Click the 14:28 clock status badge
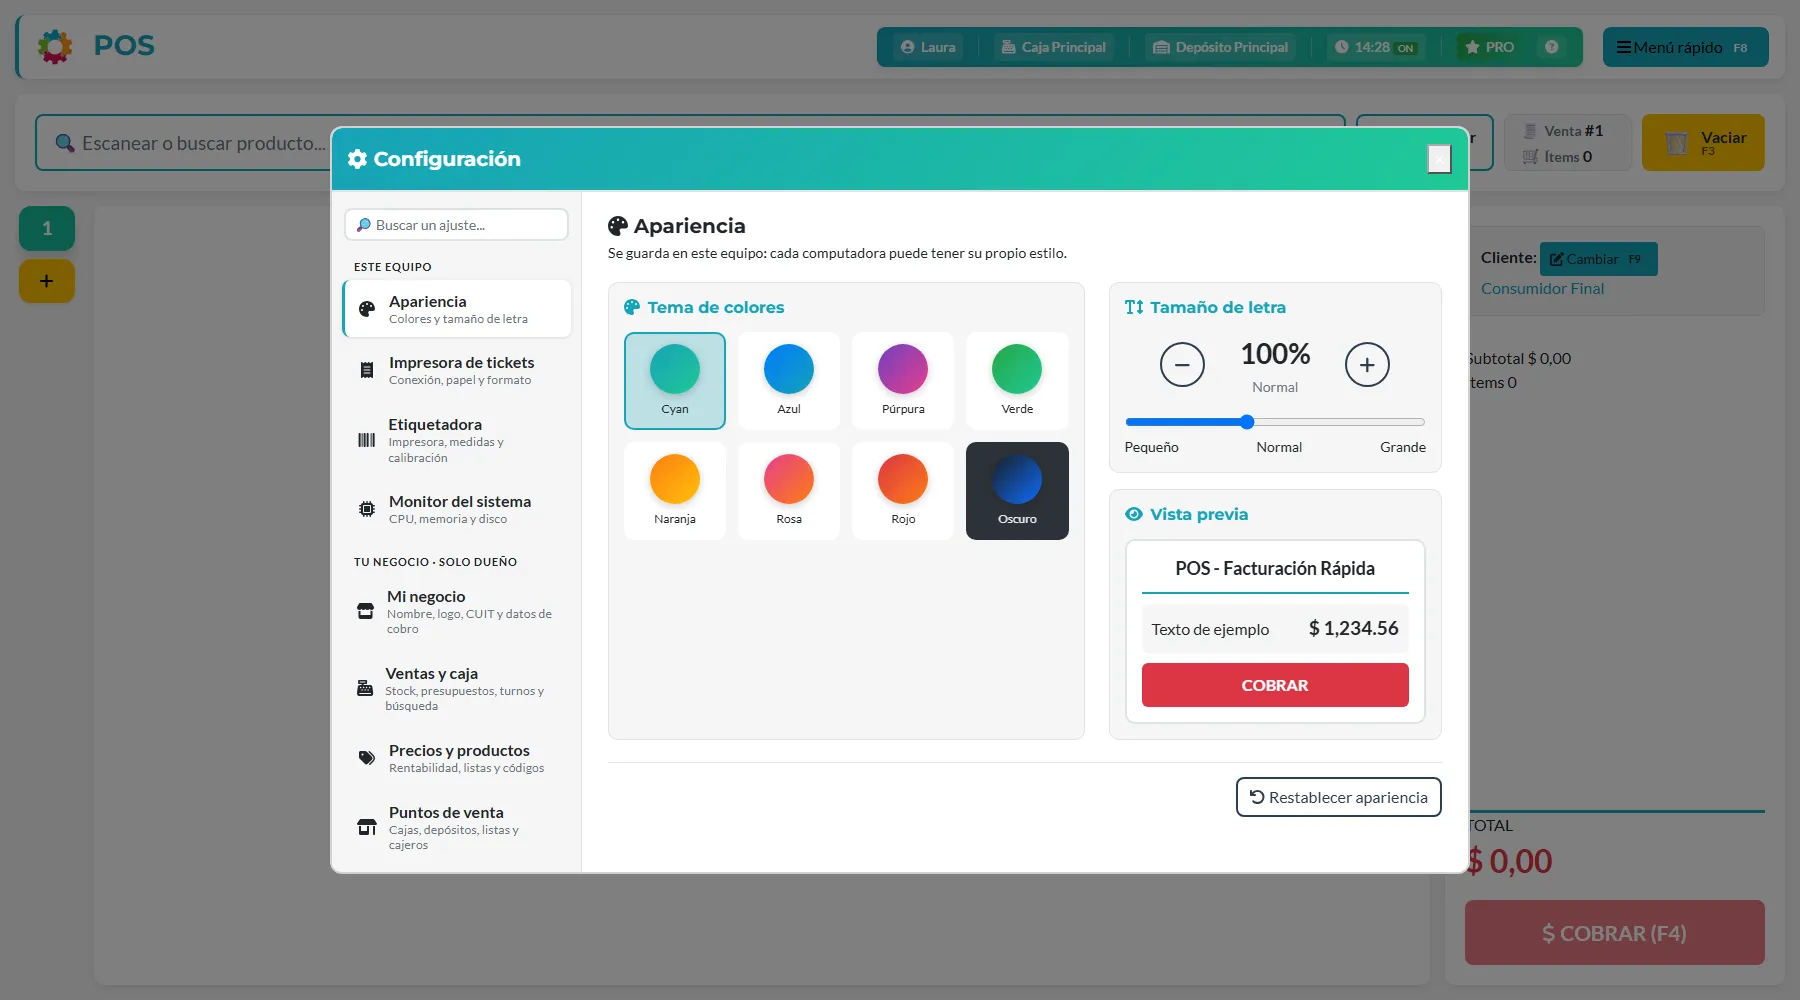Viewport: 1800px width, 1000px height. click(x=1375, y=47)
